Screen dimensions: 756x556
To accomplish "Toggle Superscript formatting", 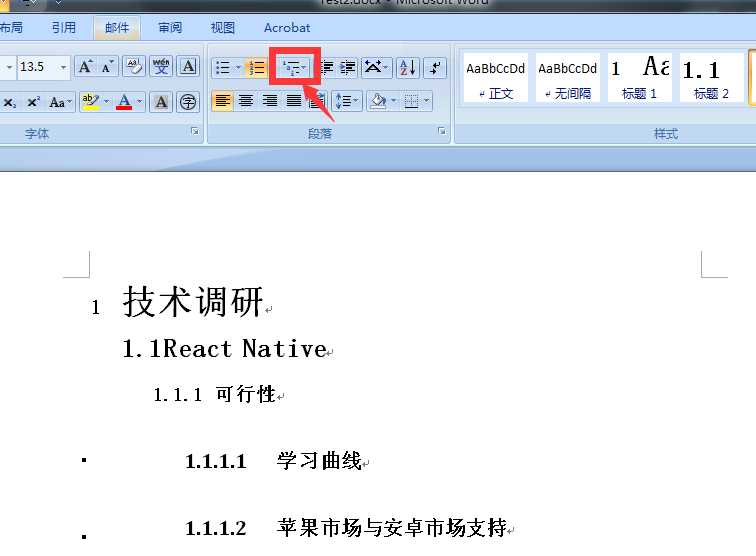I will click(33, 103).
